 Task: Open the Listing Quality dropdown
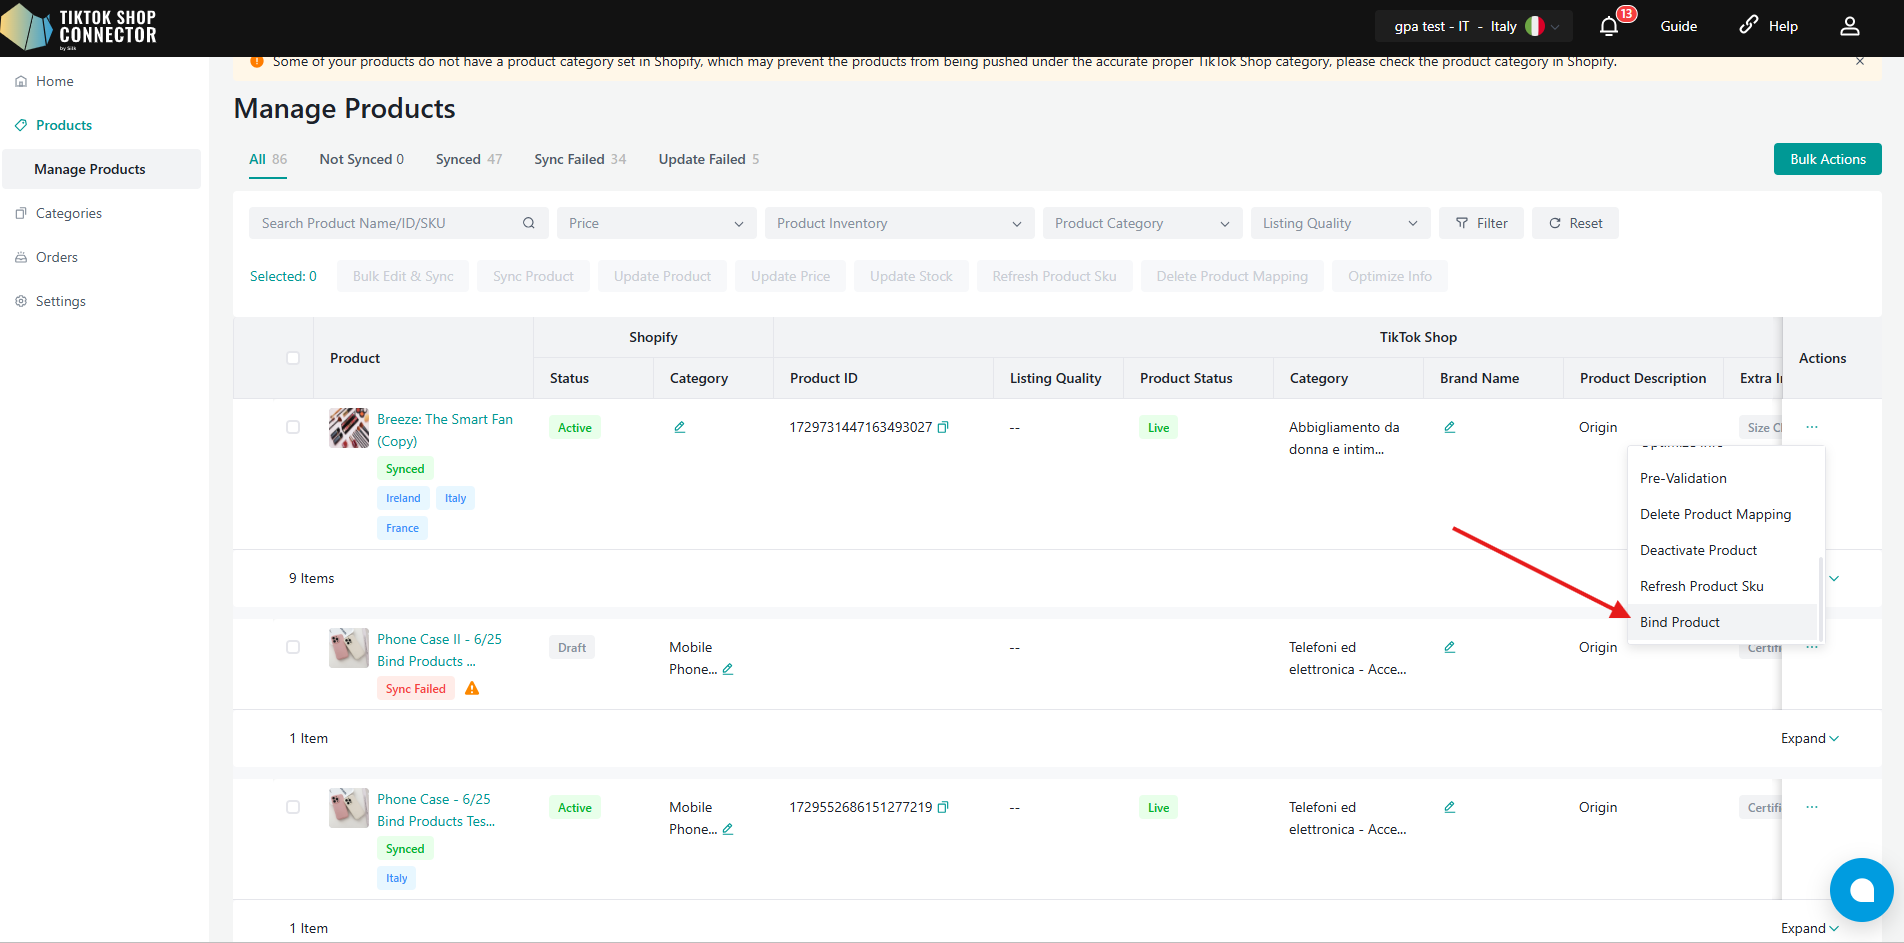point(1340,223)
